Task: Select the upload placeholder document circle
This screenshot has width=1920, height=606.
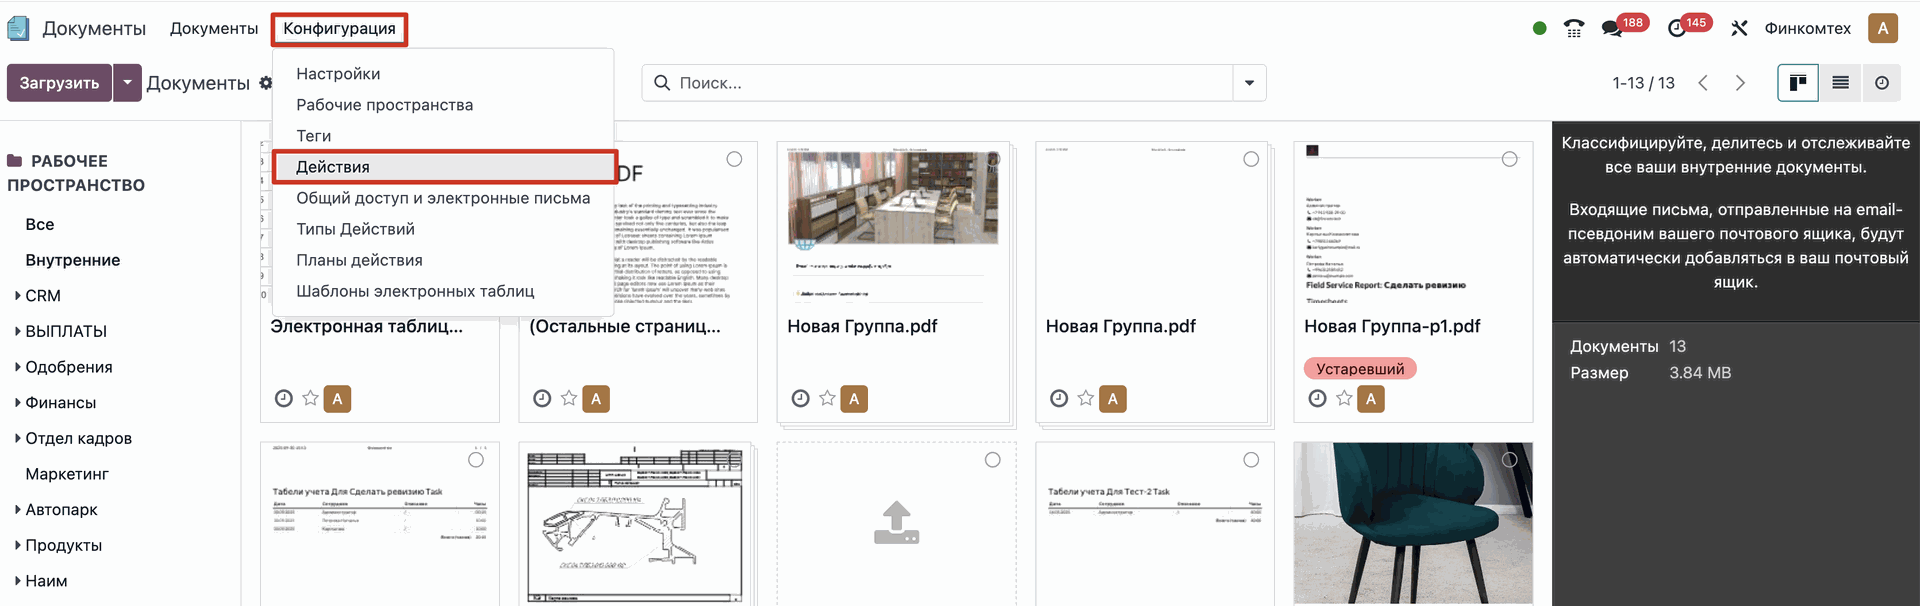Action: [992, 460]
